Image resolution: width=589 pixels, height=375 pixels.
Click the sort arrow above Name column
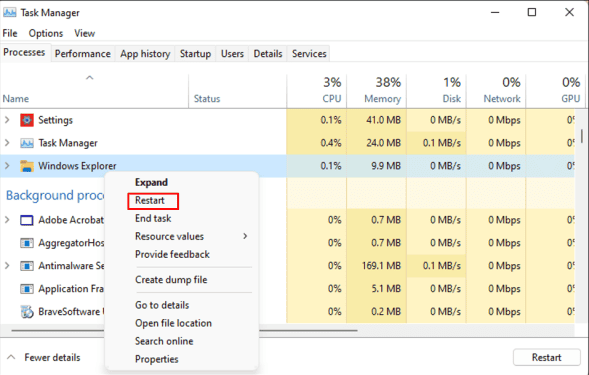click(89, 78)
